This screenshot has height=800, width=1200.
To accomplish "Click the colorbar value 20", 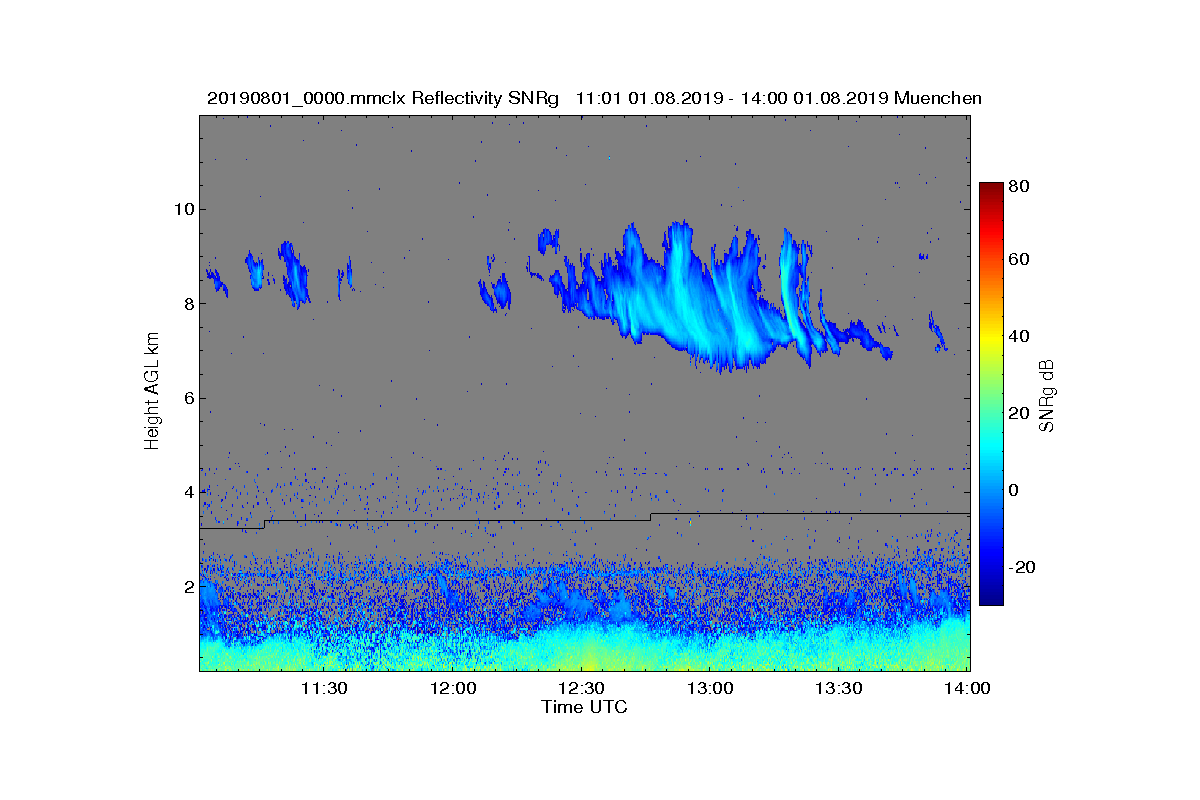I will point(1020,413).
